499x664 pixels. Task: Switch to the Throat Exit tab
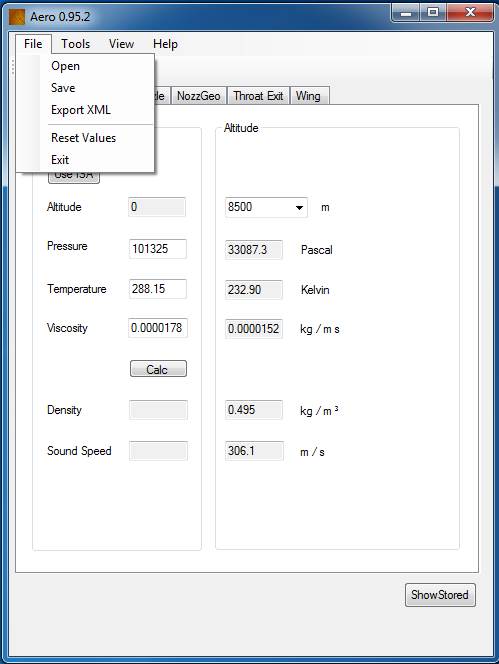tap(258, 96)
